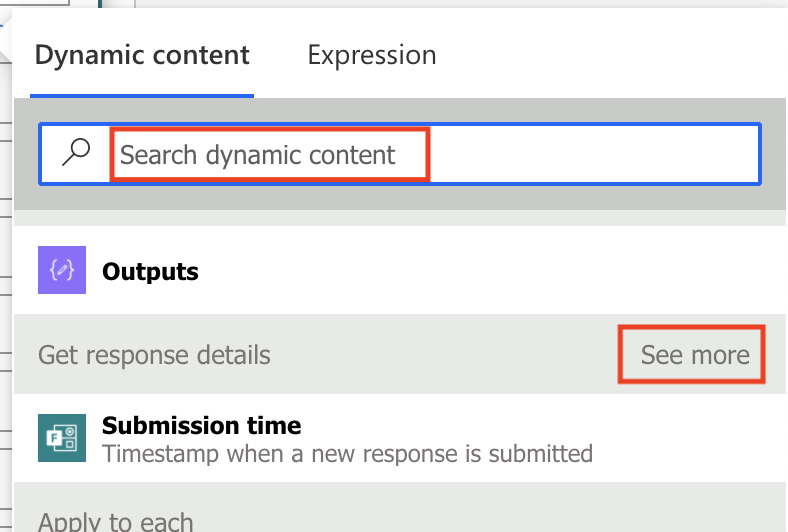Click the empty space inside the search box
Screen dimensions: 788x532
click(593, 154)
